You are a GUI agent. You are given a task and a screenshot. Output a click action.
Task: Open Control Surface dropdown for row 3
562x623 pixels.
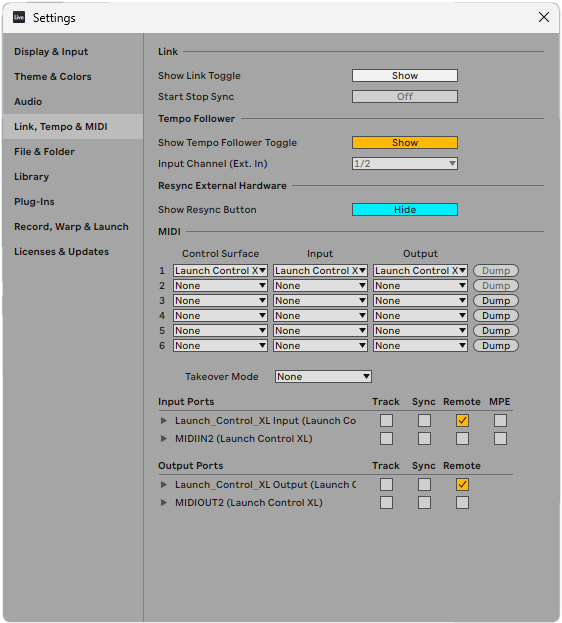click(x=220, y=301)
